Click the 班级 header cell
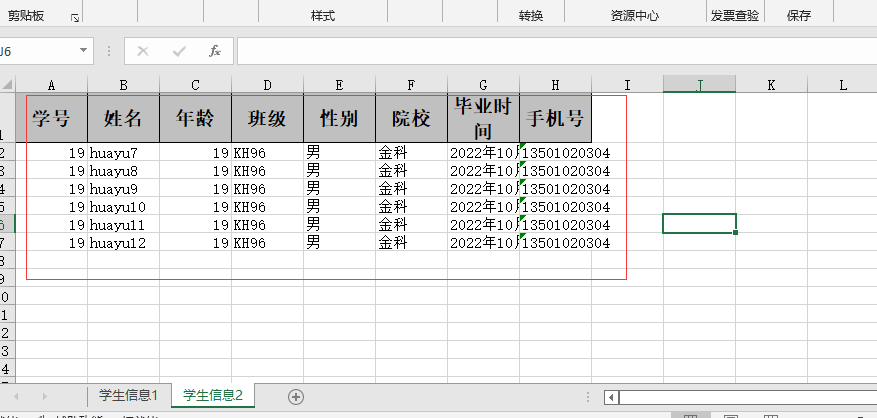 tap(267, 118)
